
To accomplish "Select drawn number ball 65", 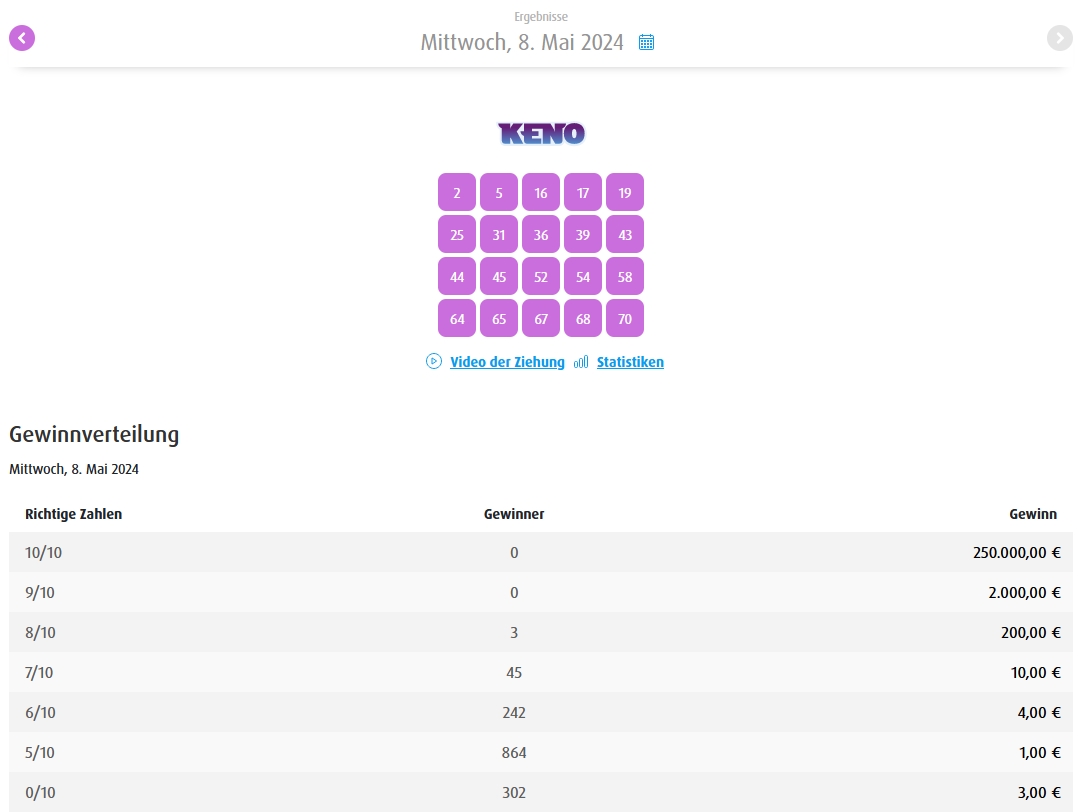I will click(499, 318).
